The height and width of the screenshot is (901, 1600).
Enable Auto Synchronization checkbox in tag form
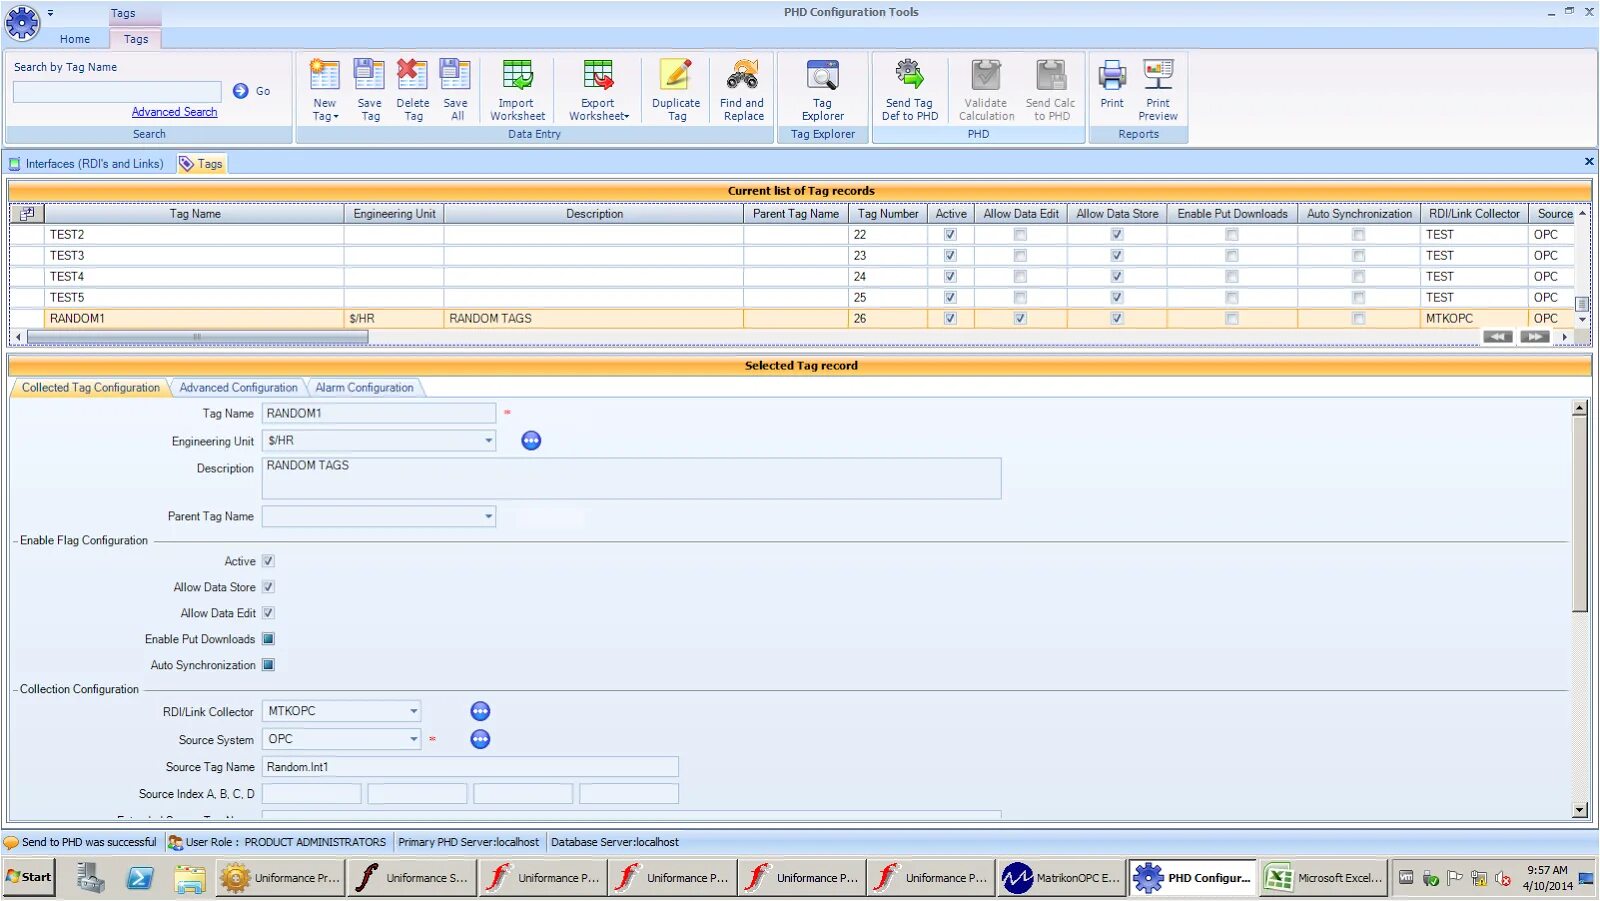tap(268, 665)
